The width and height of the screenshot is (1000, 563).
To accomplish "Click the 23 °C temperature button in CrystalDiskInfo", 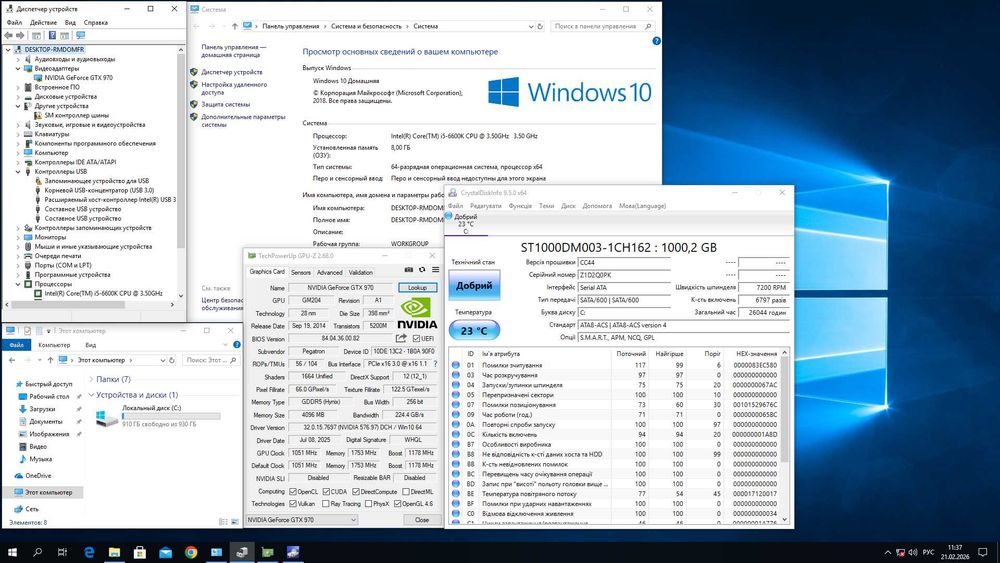I will (x=474, y=330).
